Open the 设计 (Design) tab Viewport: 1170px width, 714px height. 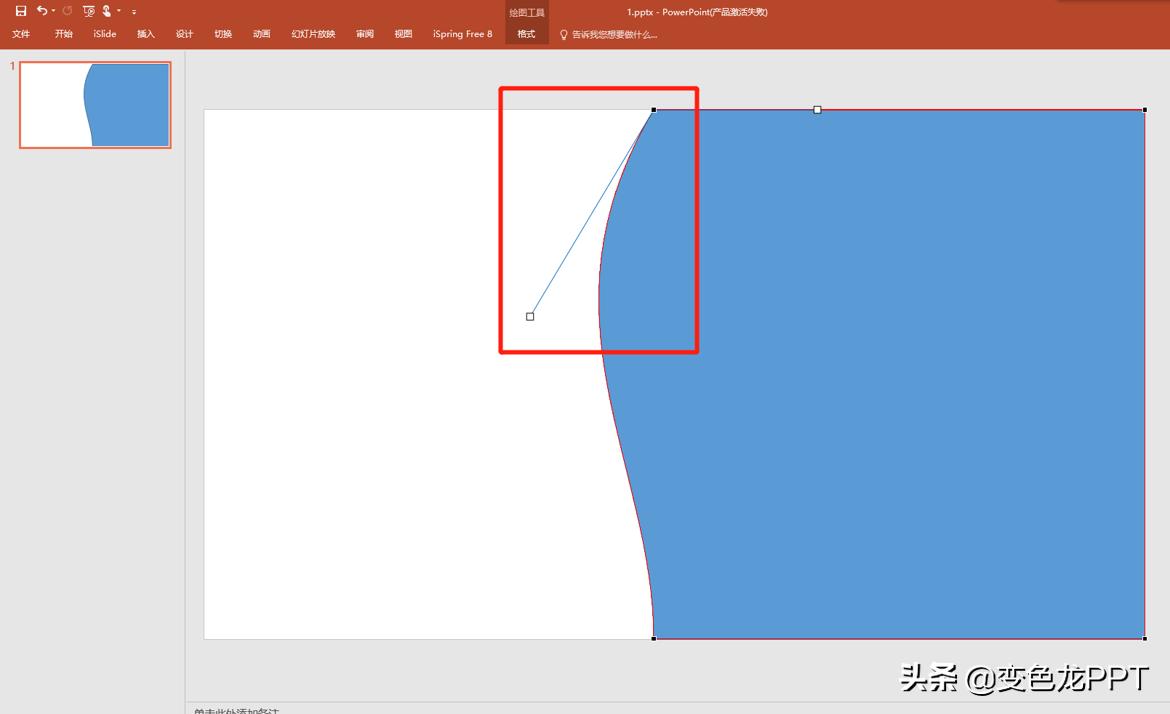tap(184, 34)
